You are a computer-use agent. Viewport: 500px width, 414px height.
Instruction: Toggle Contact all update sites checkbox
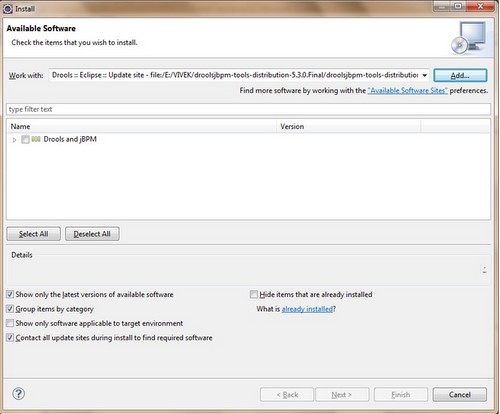click(x=10, y=337)
